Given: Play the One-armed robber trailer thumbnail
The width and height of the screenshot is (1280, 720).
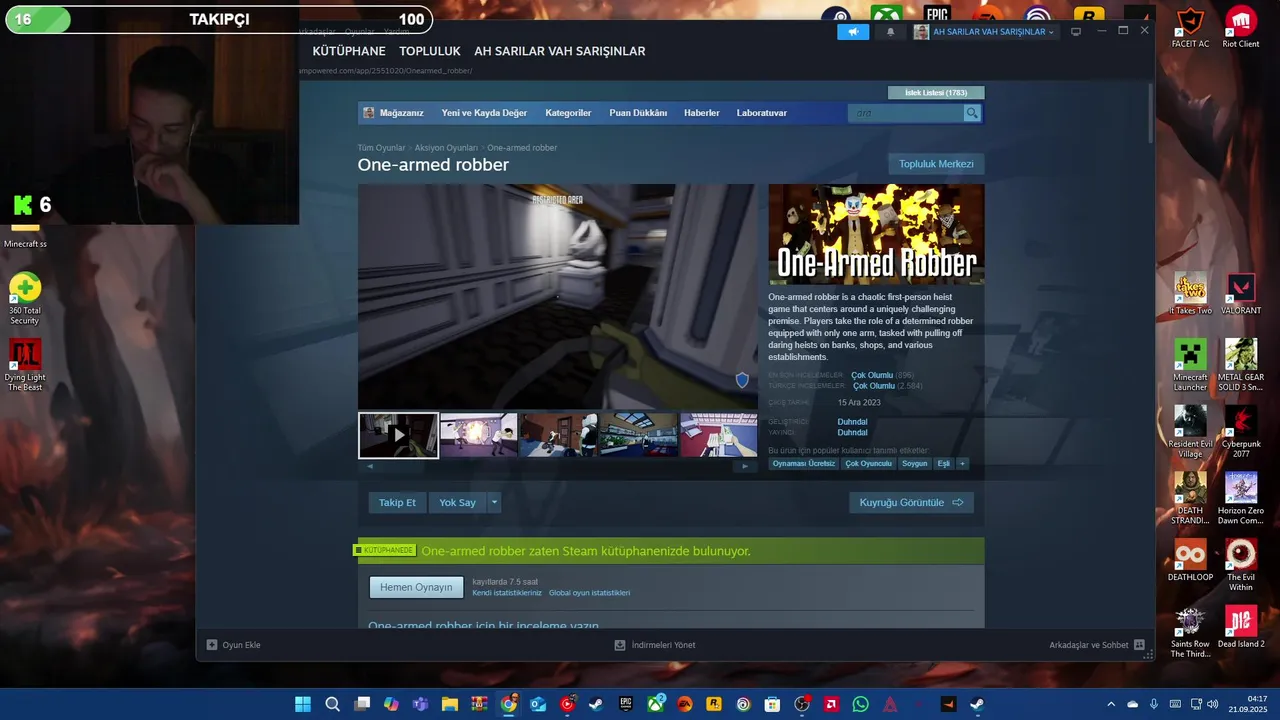Looking at the screenshot, I should coord(398,435).
